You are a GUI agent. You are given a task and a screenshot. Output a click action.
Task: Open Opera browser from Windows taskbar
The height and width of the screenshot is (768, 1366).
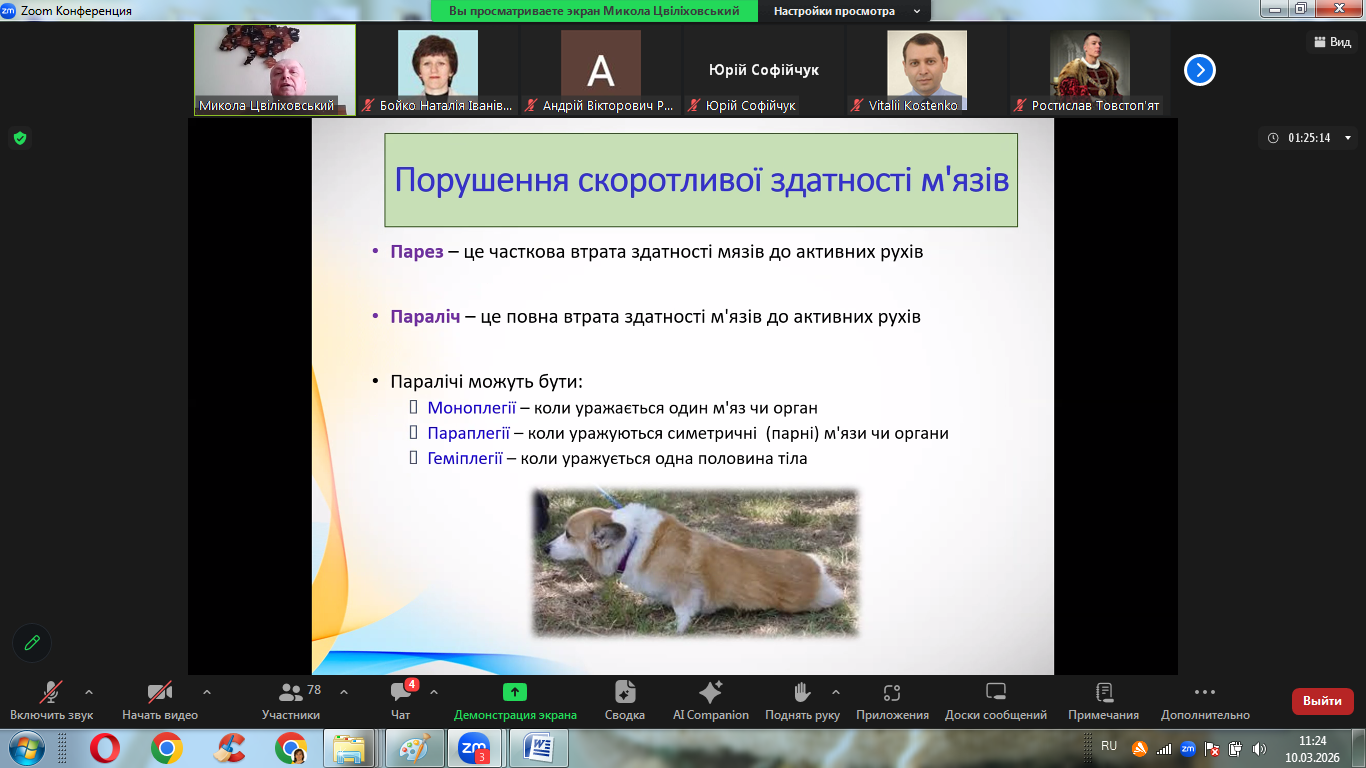tap(104, 747)
